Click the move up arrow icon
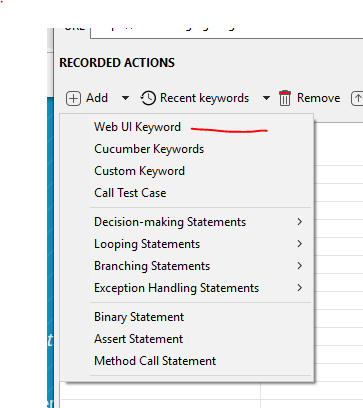This screenshot has width=363, height=408. [357, 99]
